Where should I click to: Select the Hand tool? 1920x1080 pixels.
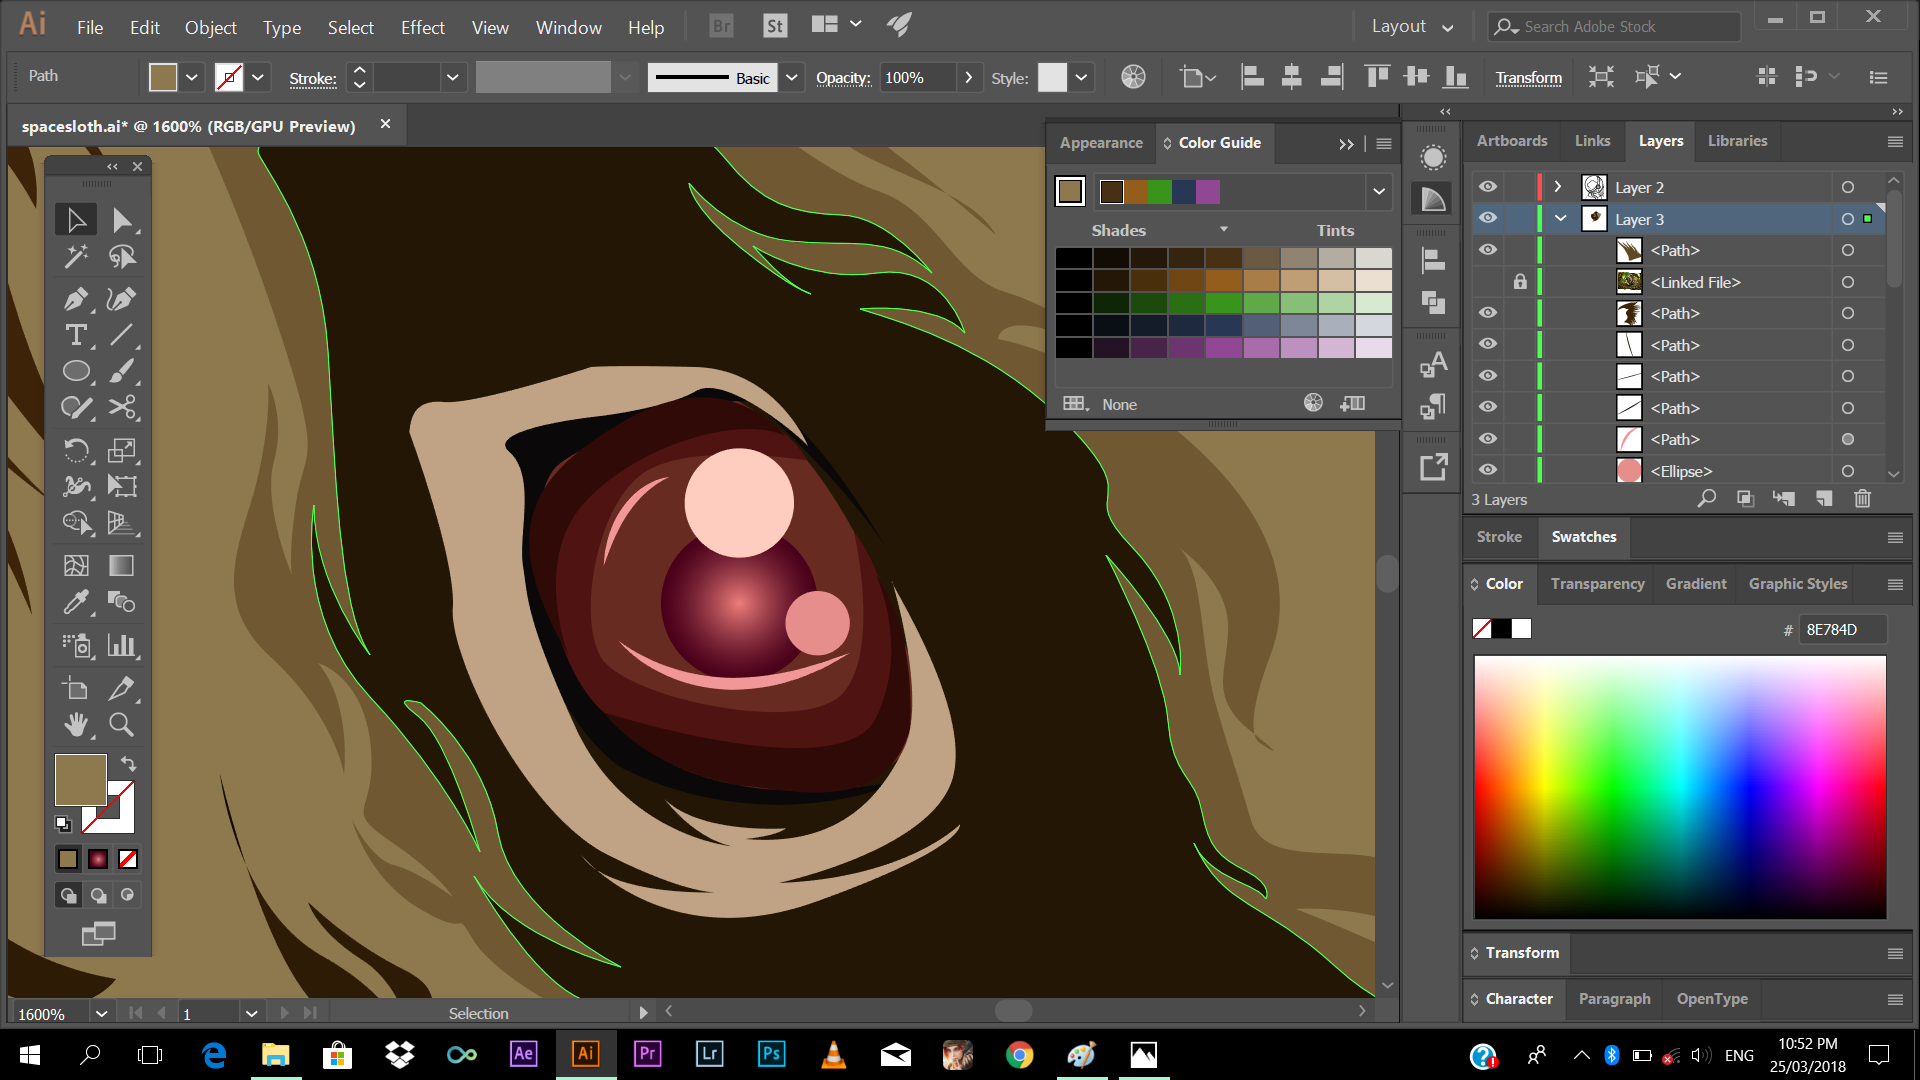pos(76,724)
